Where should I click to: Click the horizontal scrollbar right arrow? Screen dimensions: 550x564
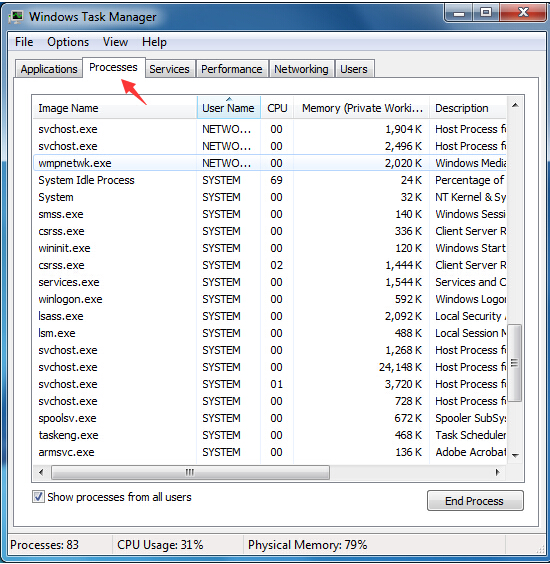coord(498,472)
